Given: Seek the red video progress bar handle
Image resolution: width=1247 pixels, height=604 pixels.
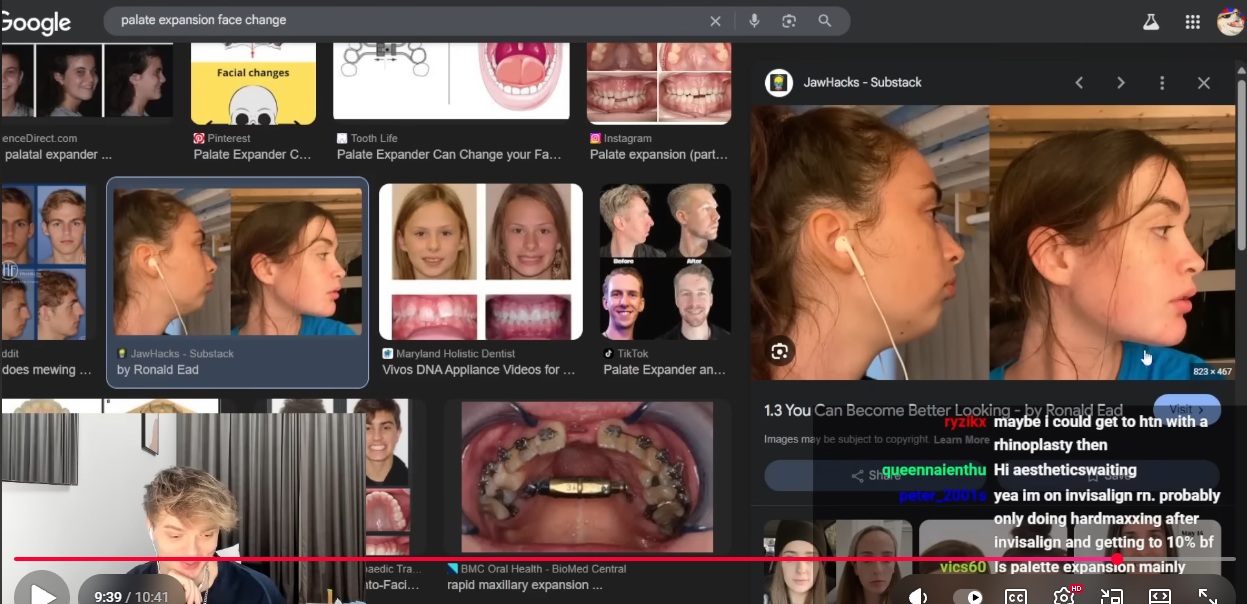Looking at the screenshot, I should [x=1117, y=559].
